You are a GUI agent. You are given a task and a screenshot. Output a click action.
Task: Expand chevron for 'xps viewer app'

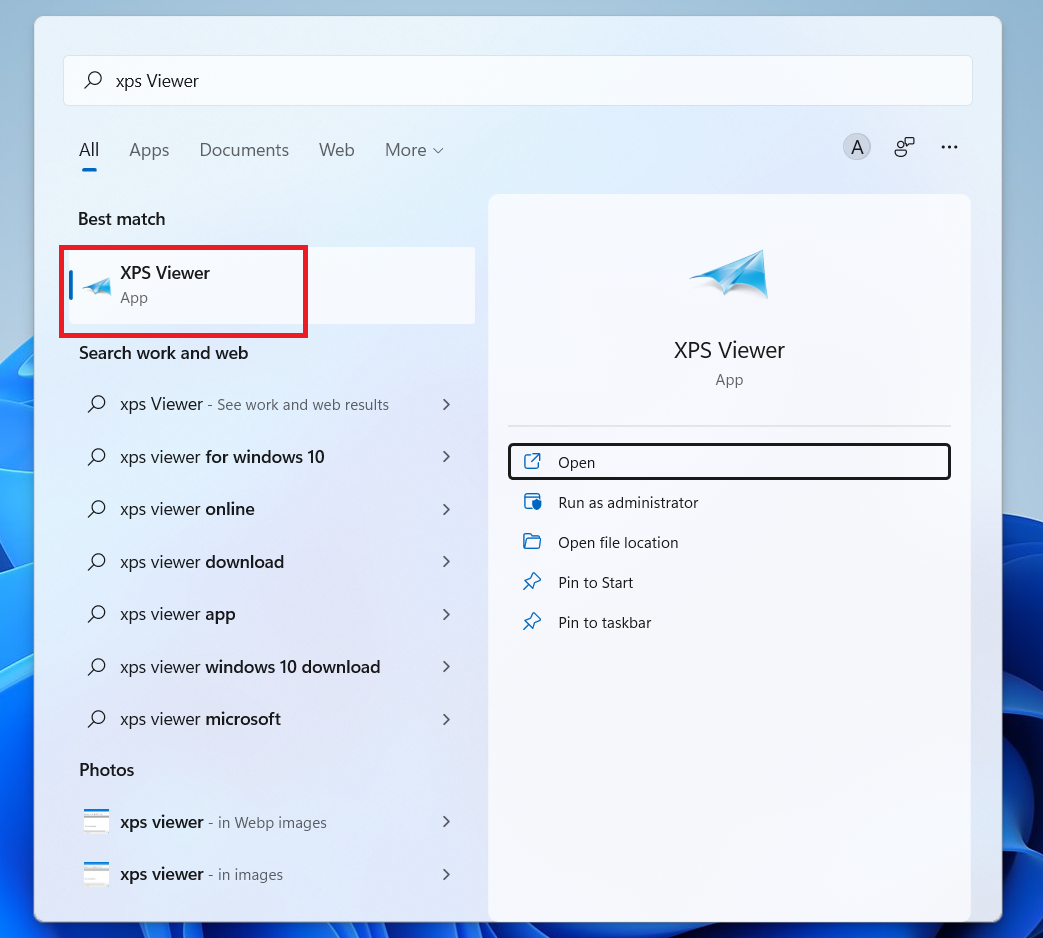[446, 614]
